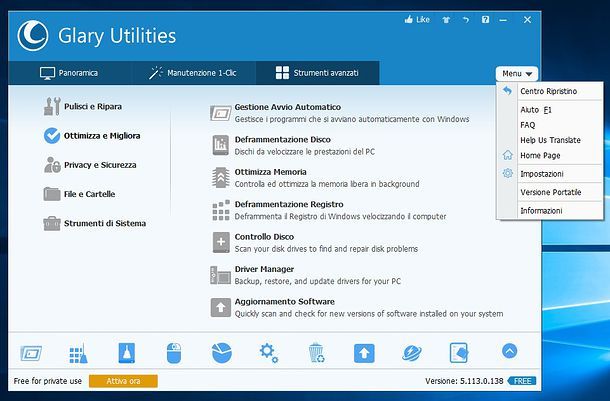Click the Controllo Disco plus icon
The height and width of the screenshot is (401, 610).
point(221,242)
